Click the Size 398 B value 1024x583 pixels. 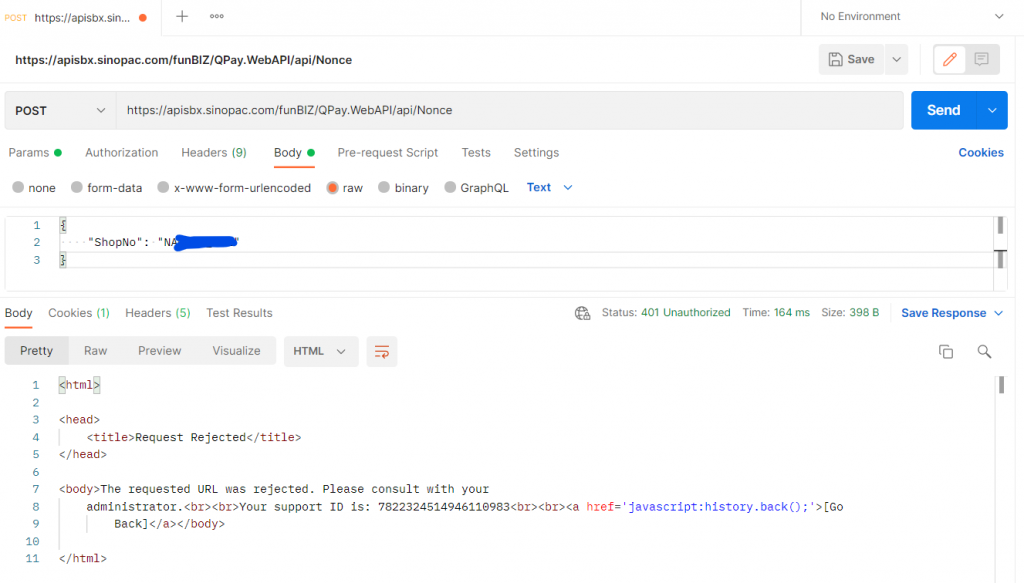(864, 313)
